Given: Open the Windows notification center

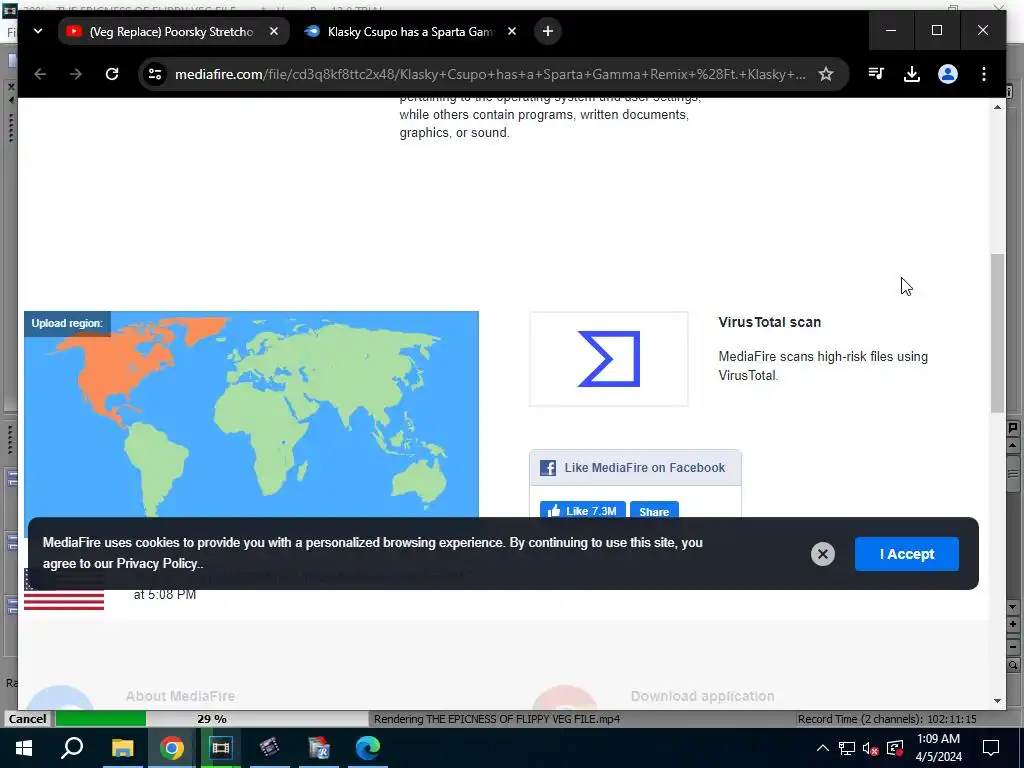Looking at the screenshot, I should point(991,748).
